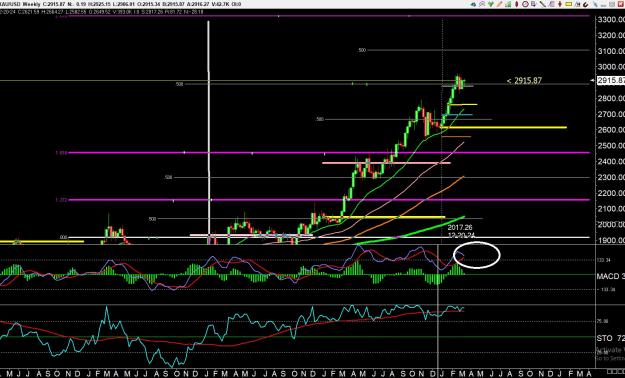Click the 2100.00 price axis label
The image size is (625, 378).
(x=611, y=209)
